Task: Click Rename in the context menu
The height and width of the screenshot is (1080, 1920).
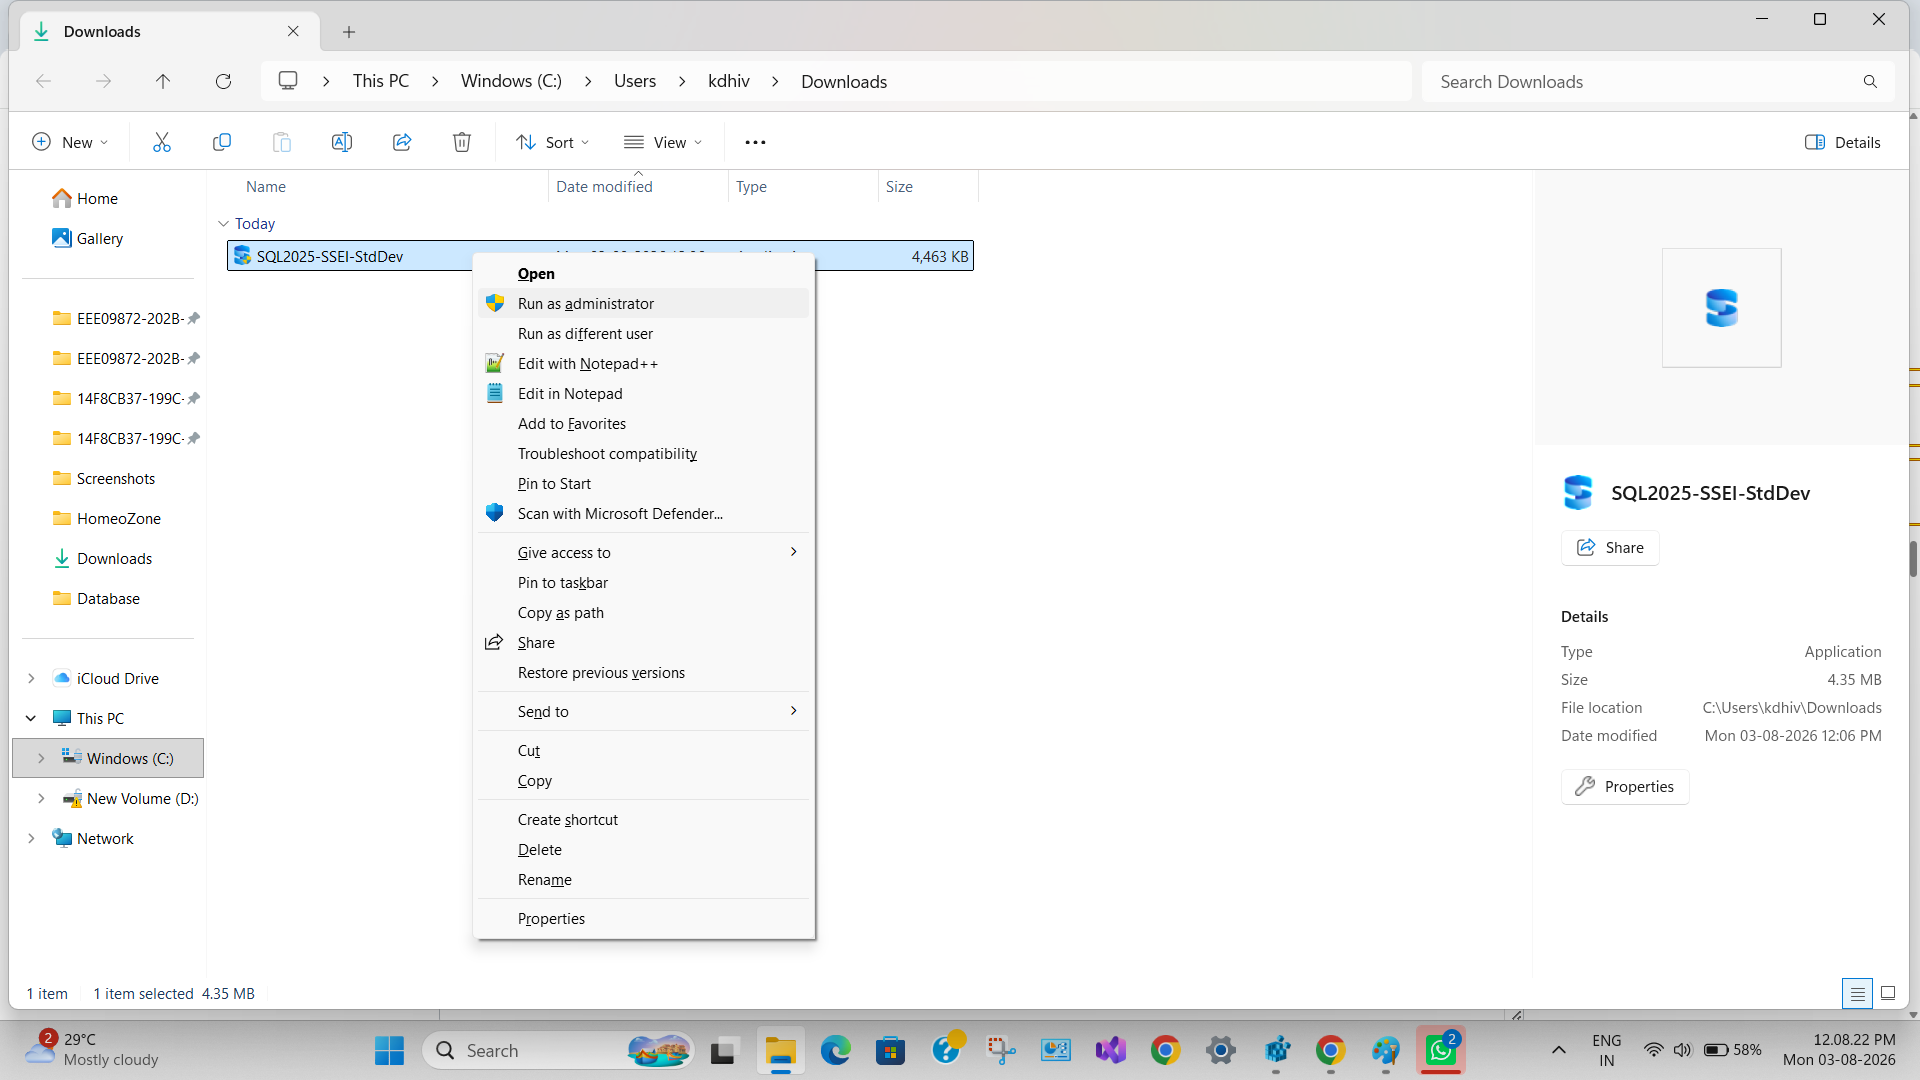Action: (x=644, y=879)
